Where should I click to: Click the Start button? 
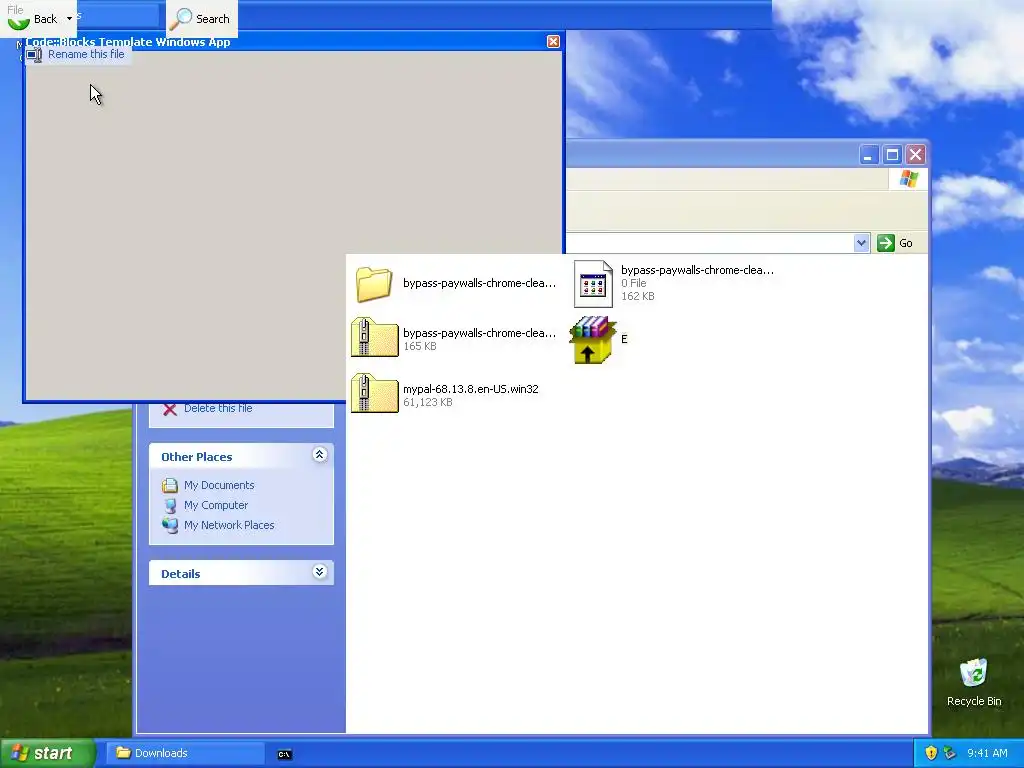click(x=47, y=753)
